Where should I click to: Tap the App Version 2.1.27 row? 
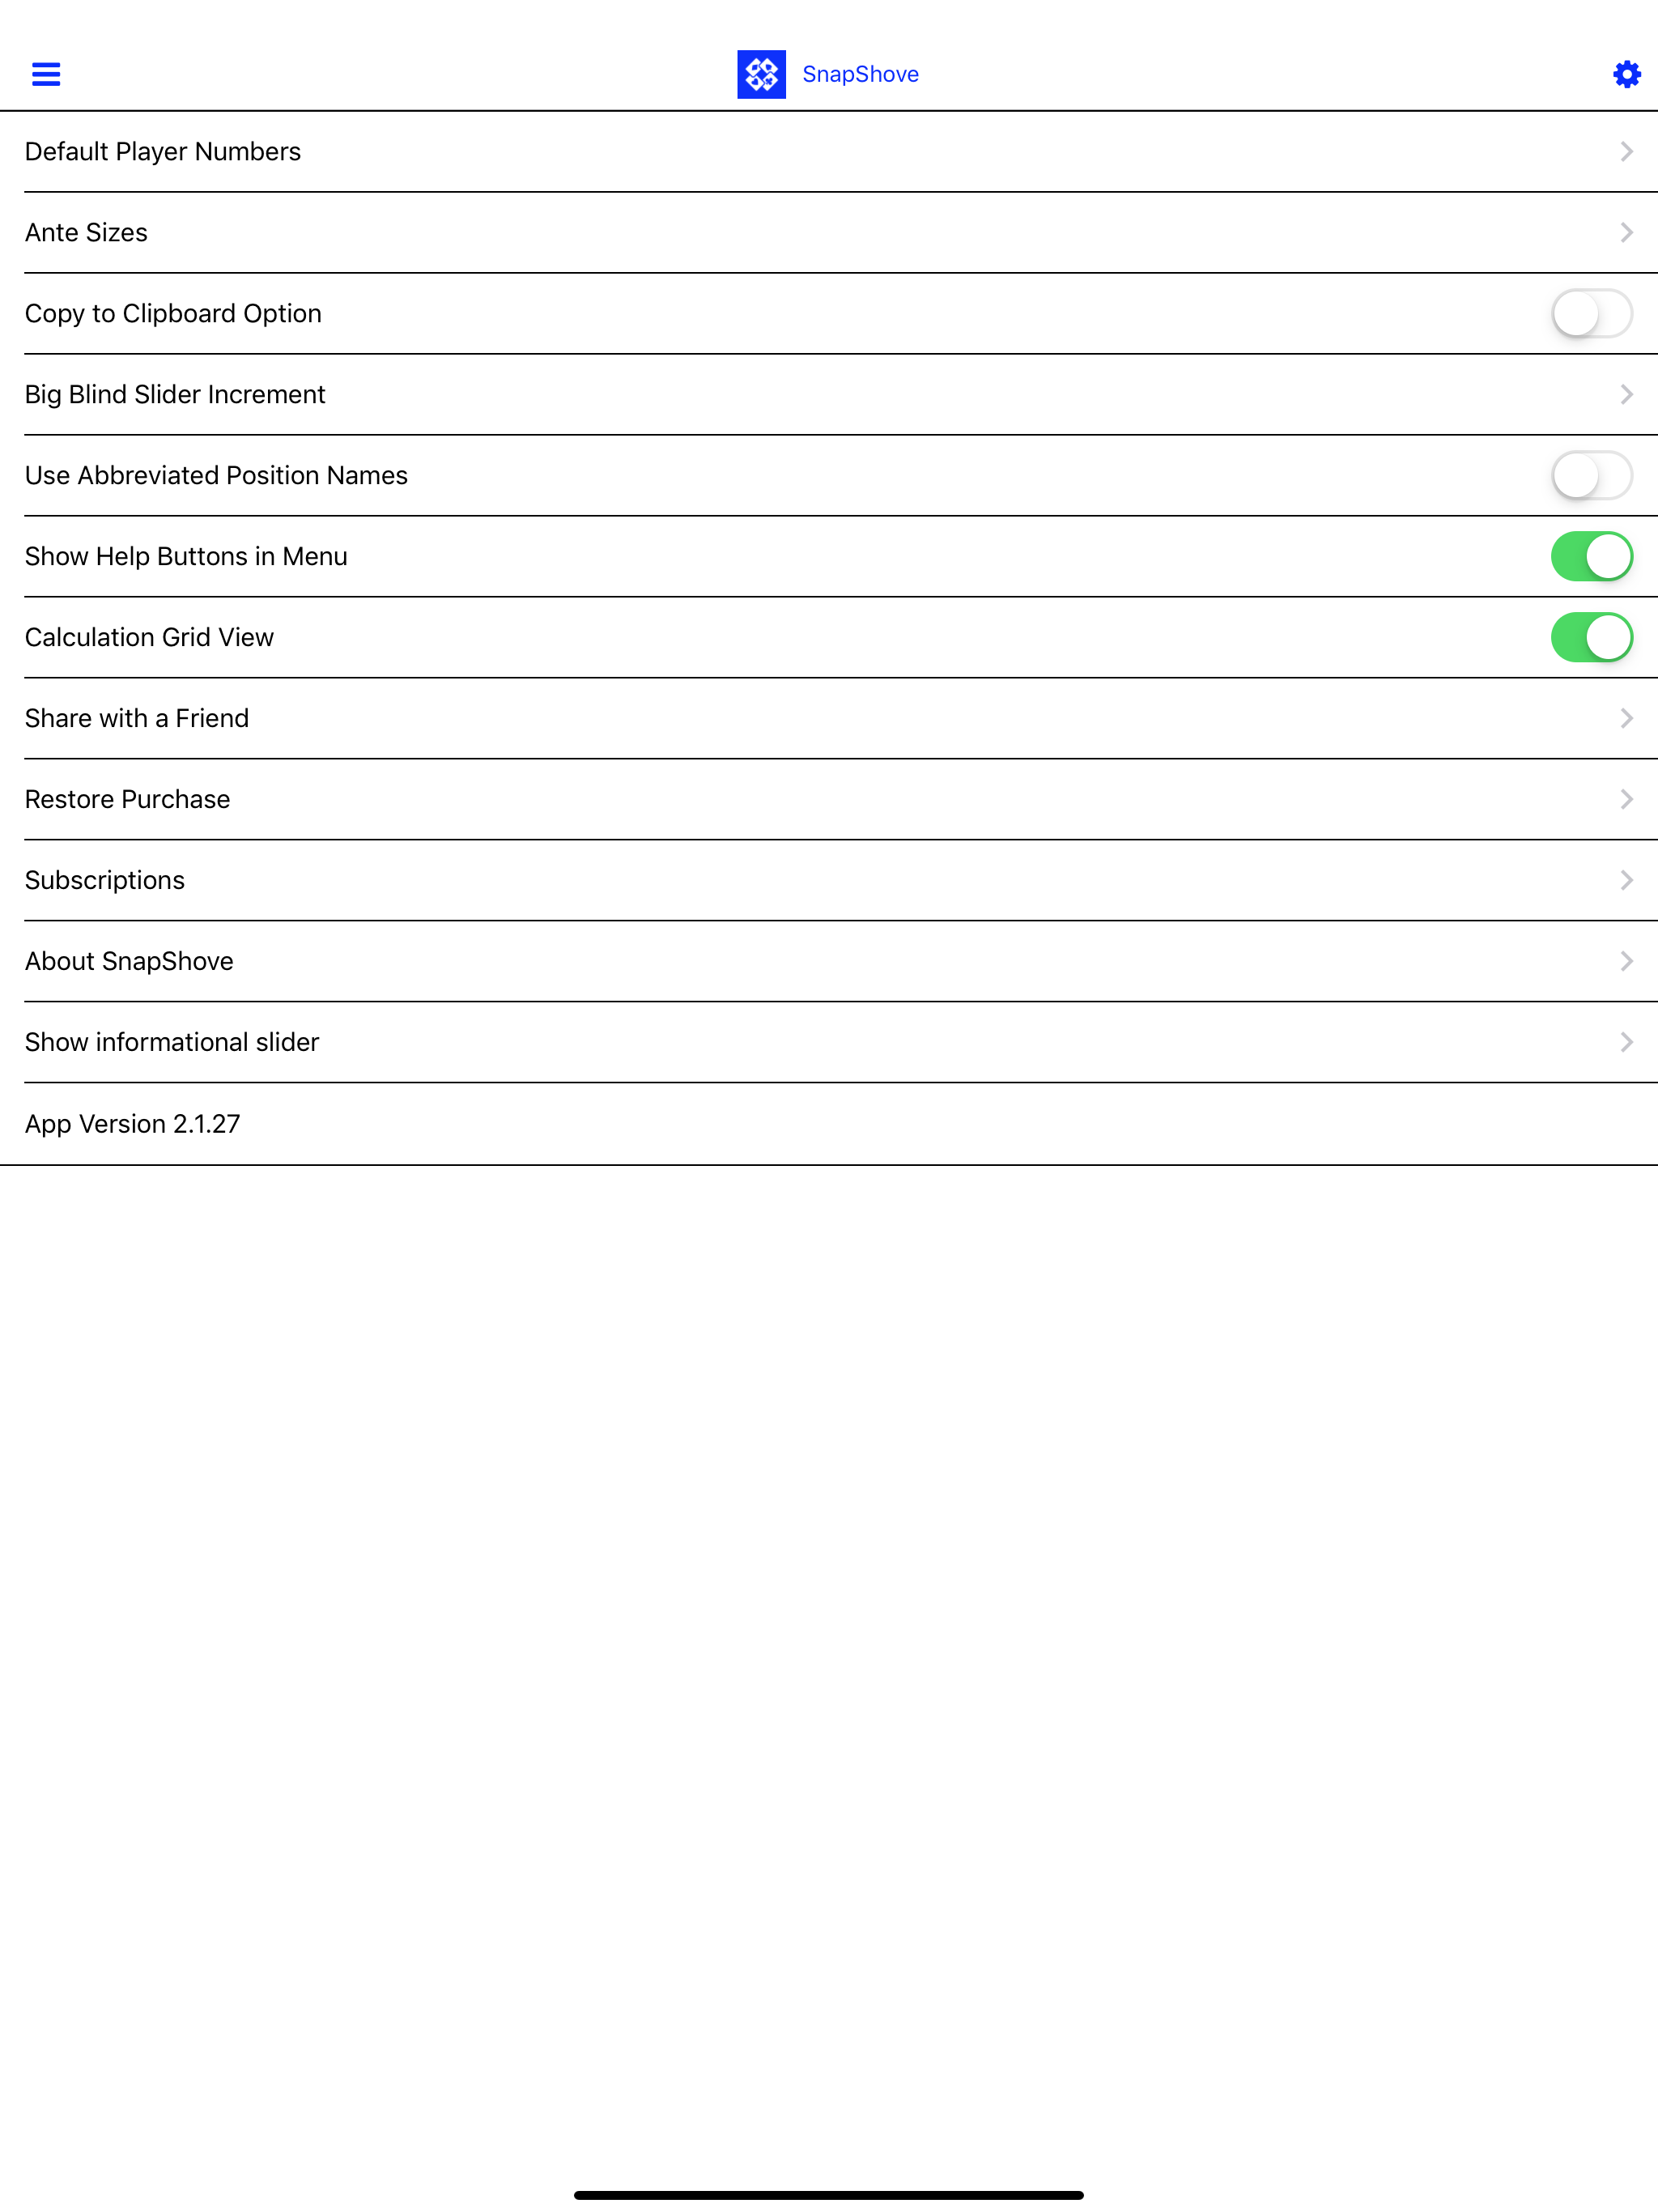pos(829,1124)
